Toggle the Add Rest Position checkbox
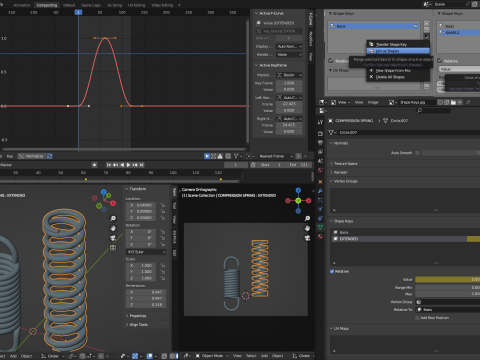 (417, 318)
